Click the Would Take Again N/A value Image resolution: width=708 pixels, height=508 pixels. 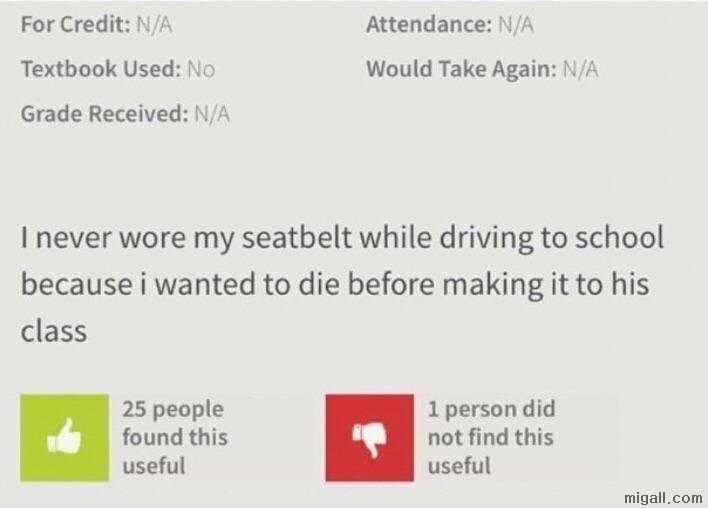[580, 69]
